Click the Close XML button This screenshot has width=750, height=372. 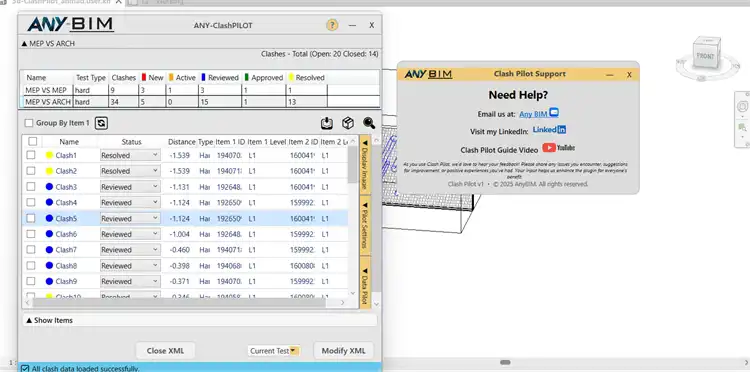[x=165, y=350]
